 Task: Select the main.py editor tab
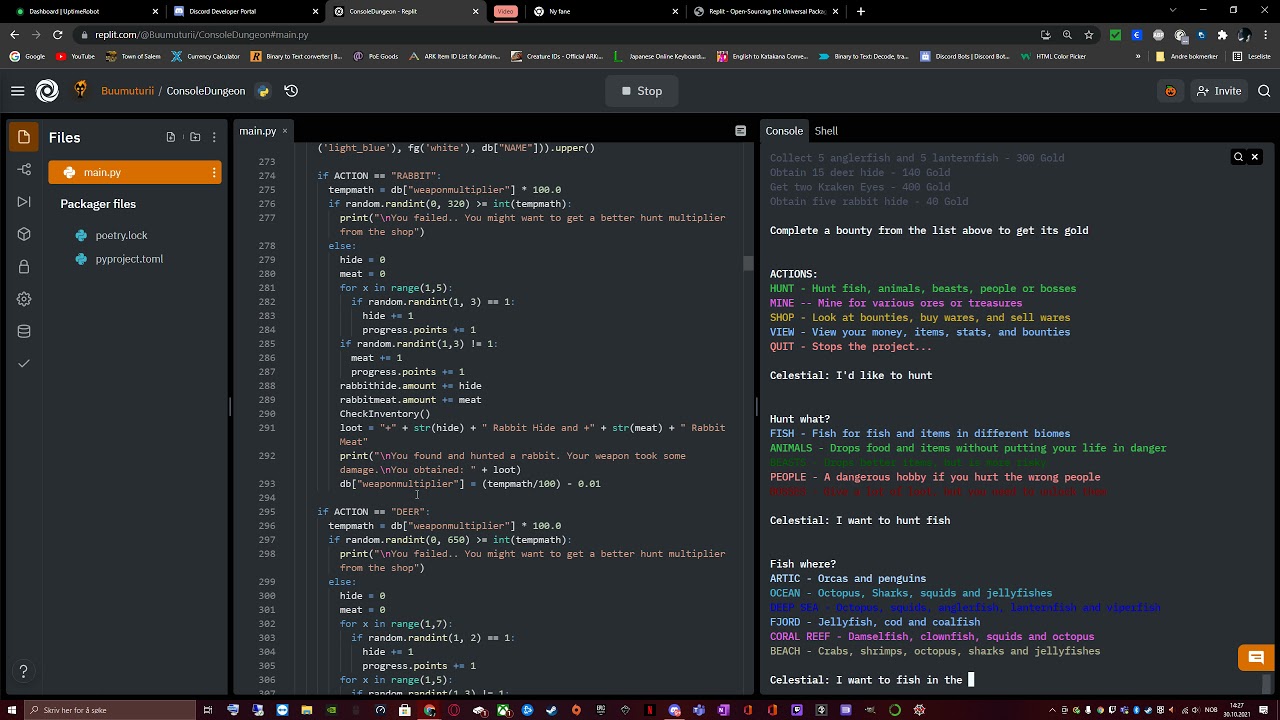(x=257, y=131)
